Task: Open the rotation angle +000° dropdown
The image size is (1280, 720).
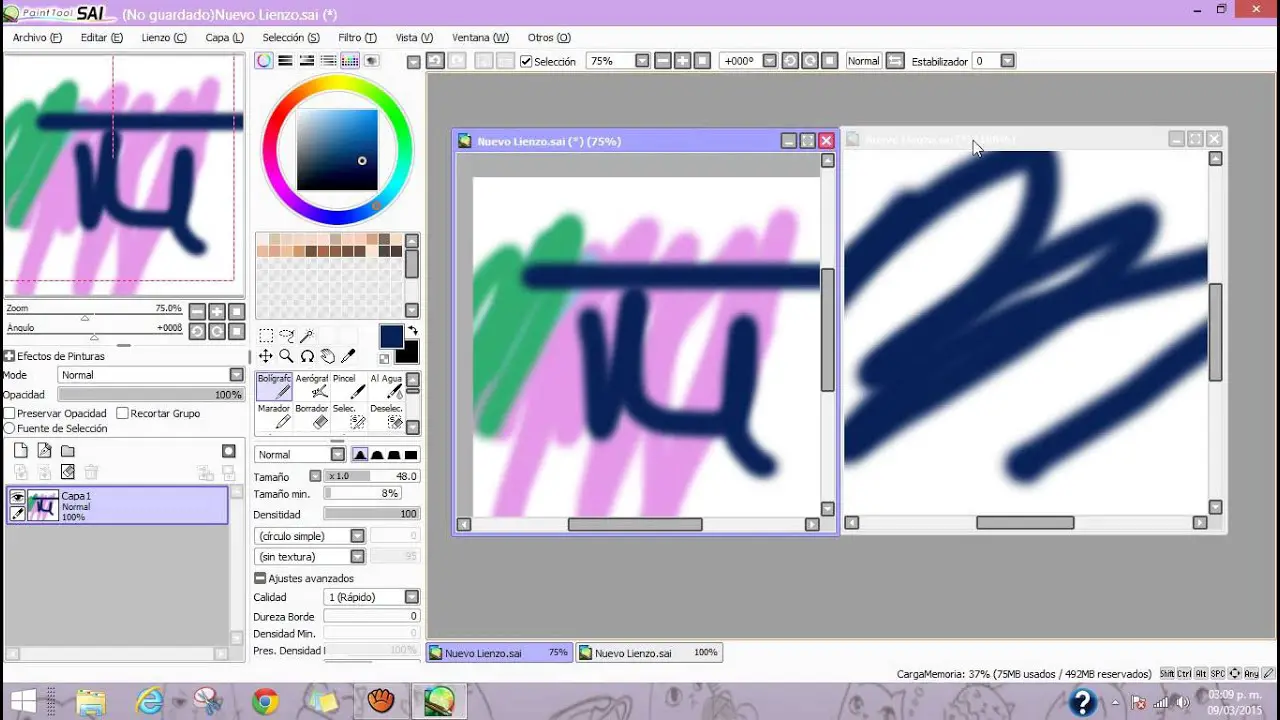Action: pos(769,61)
